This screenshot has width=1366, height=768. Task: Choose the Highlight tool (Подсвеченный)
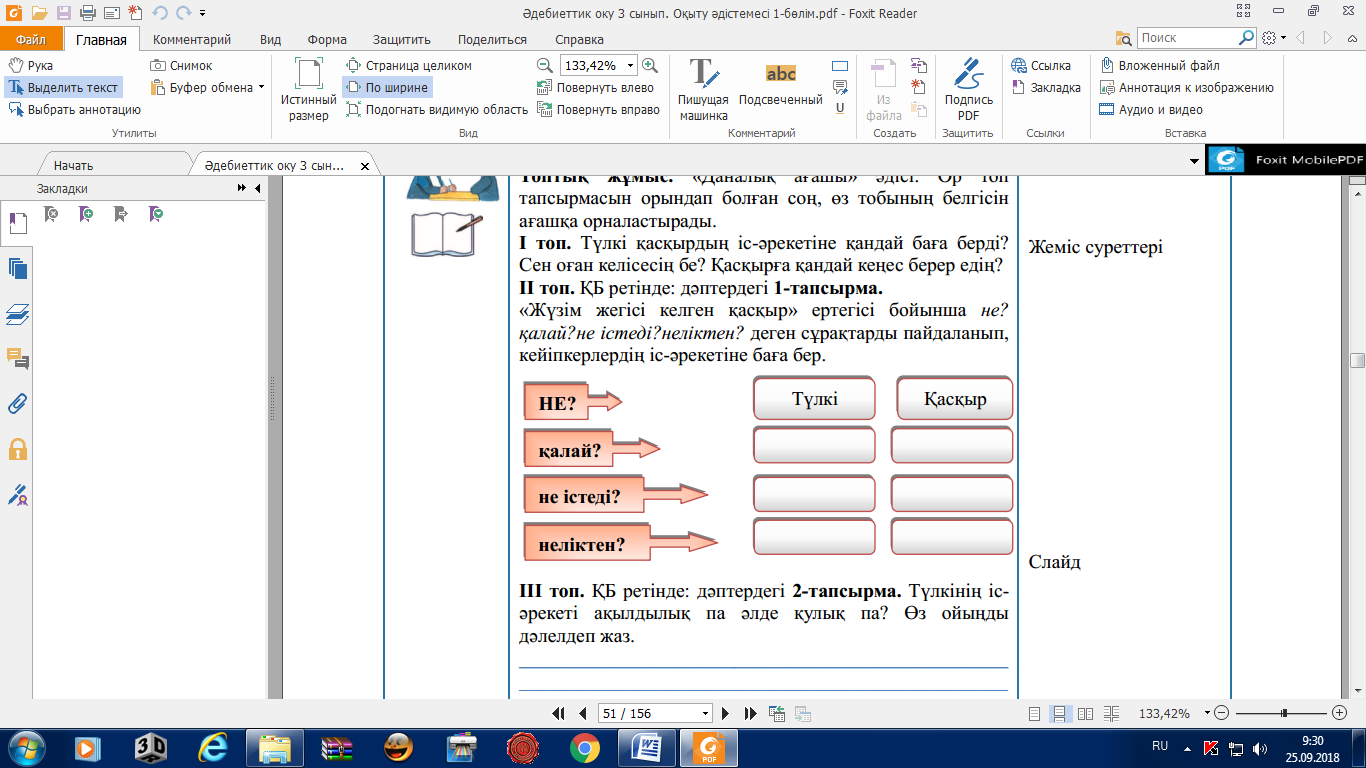[780, 85]
